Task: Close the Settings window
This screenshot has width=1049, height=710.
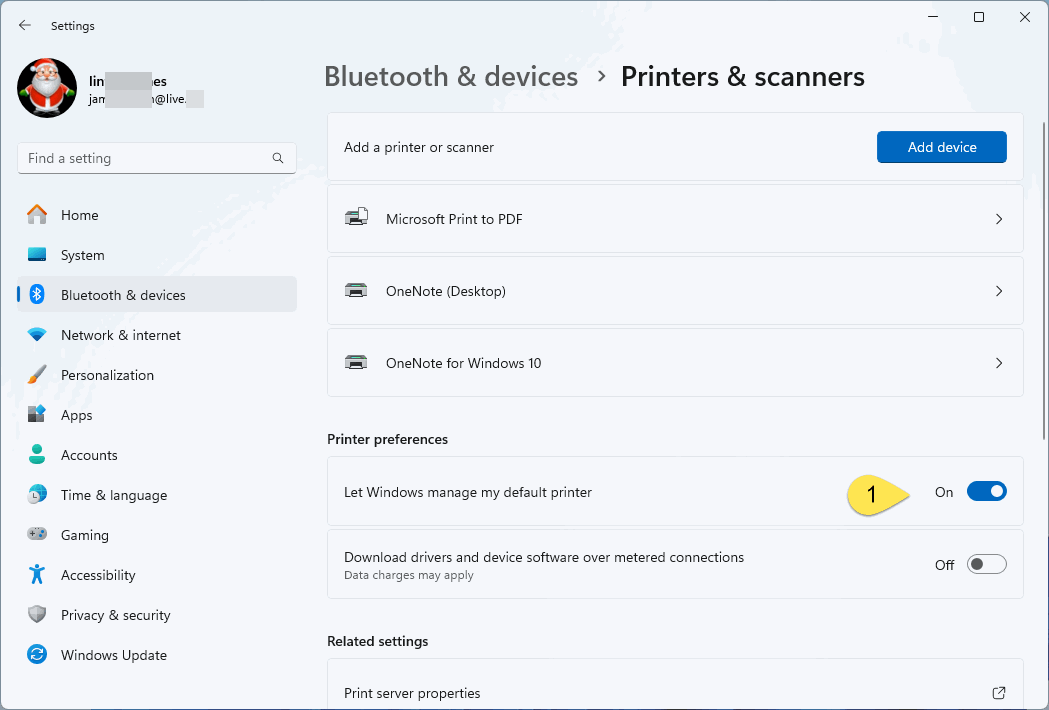Action: point(1024,17)
